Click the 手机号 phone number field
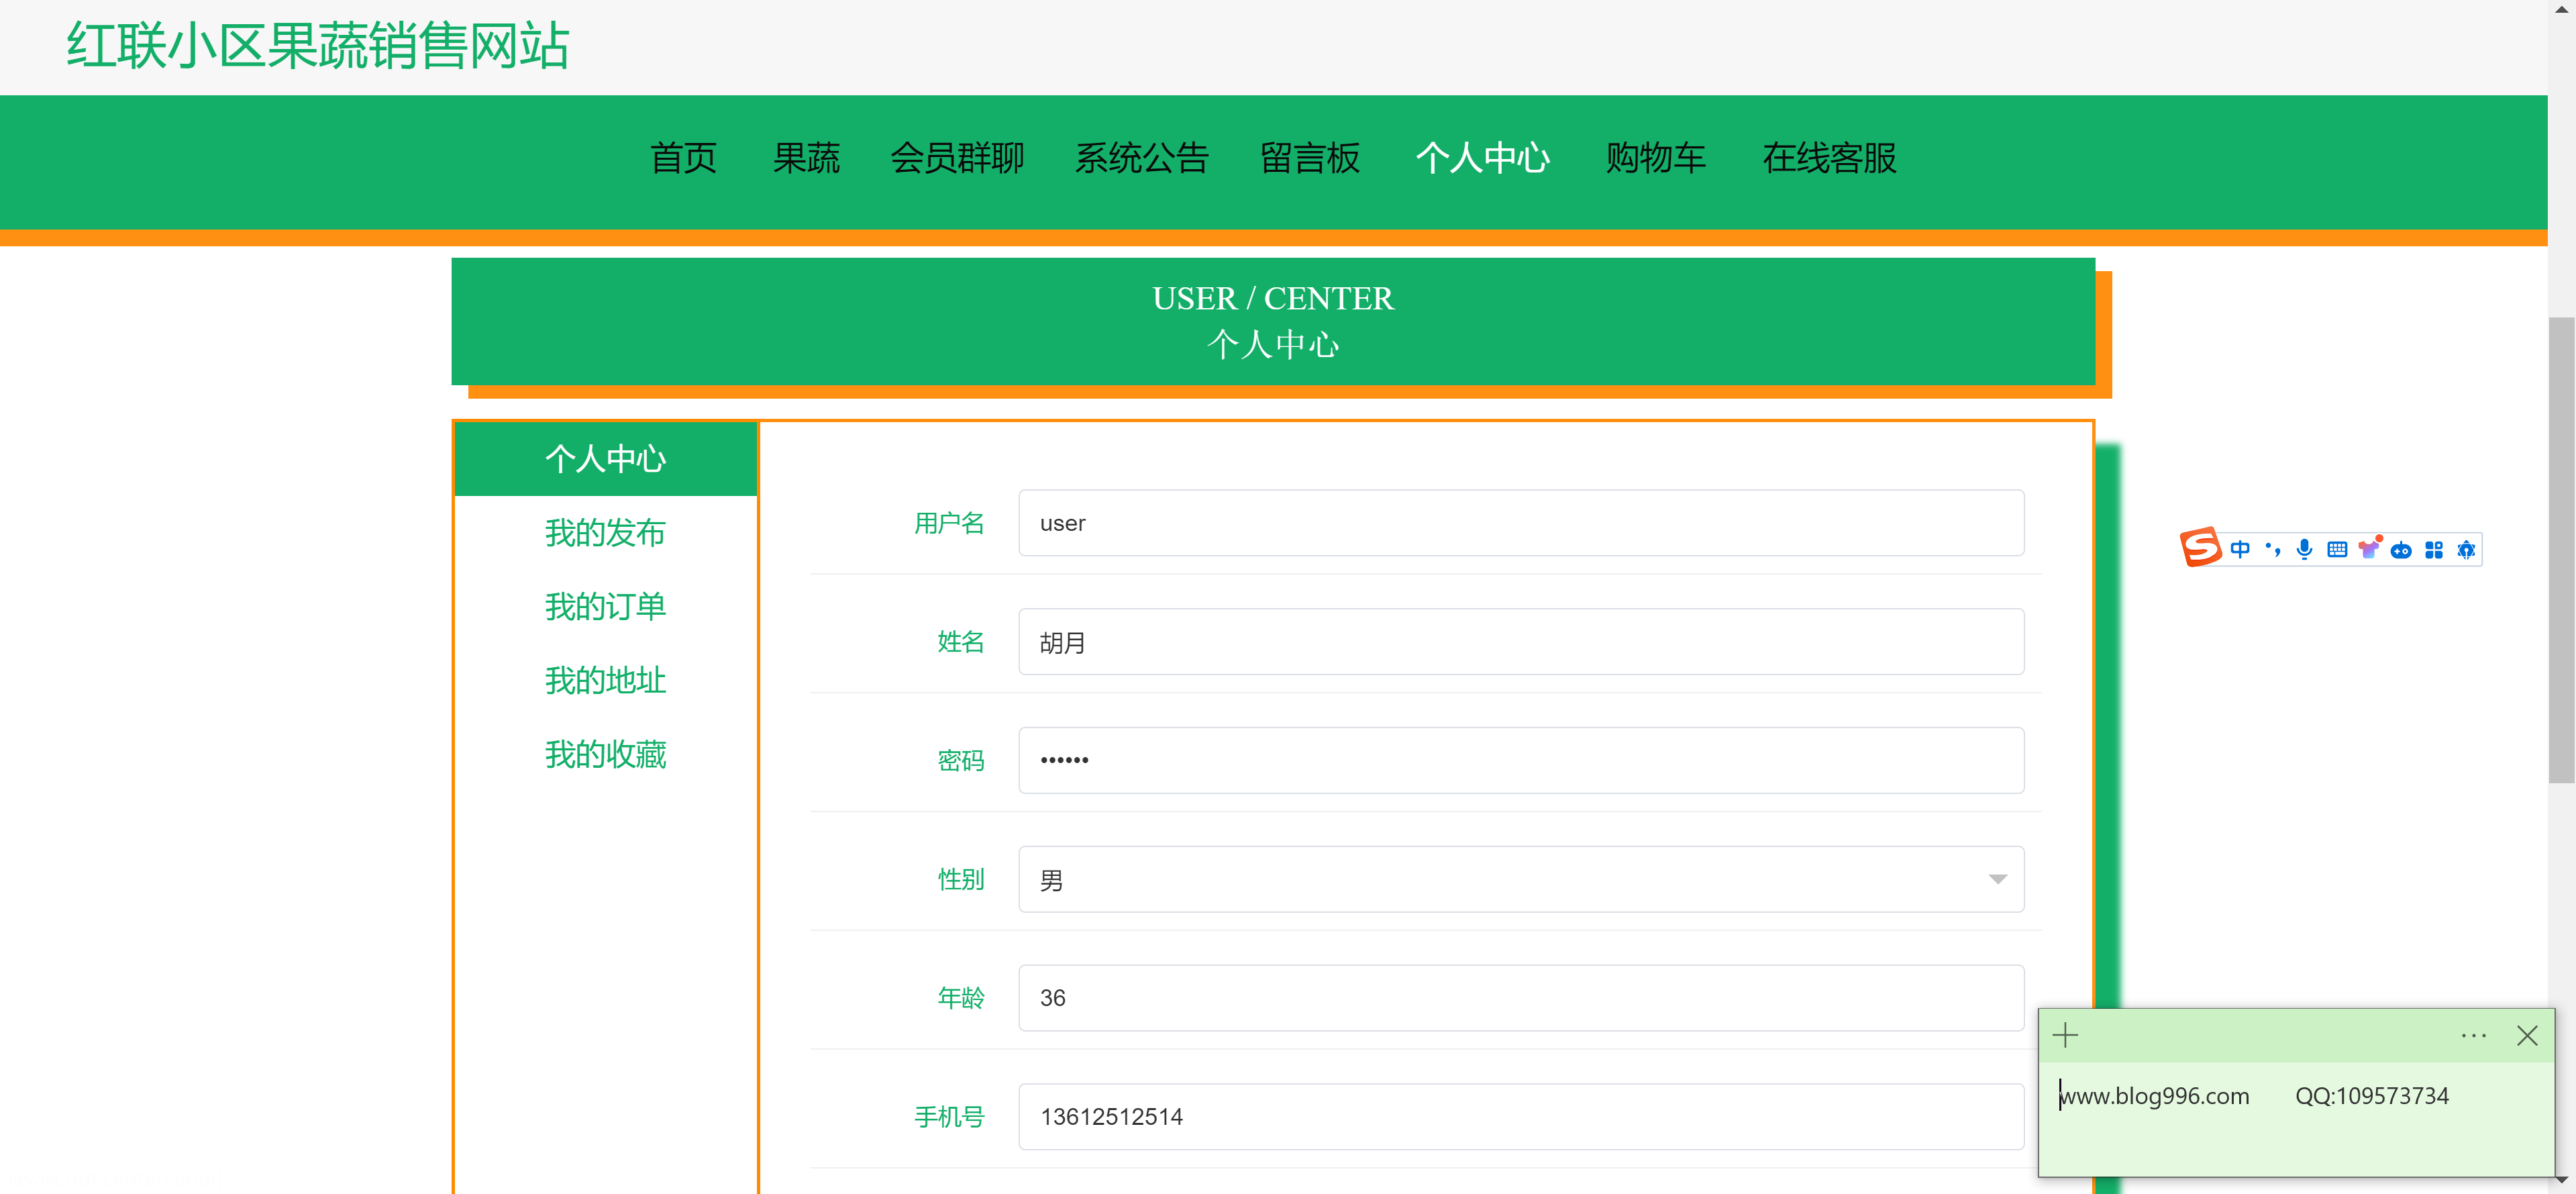Viewport: 2576px width, 1194px height. tap(1520, 1116)
